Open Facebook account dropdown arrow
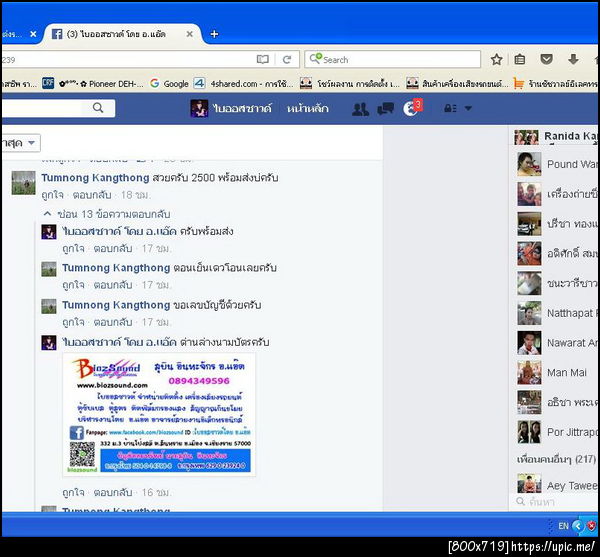This screenshot has width=600, height=557. point(468,109)
